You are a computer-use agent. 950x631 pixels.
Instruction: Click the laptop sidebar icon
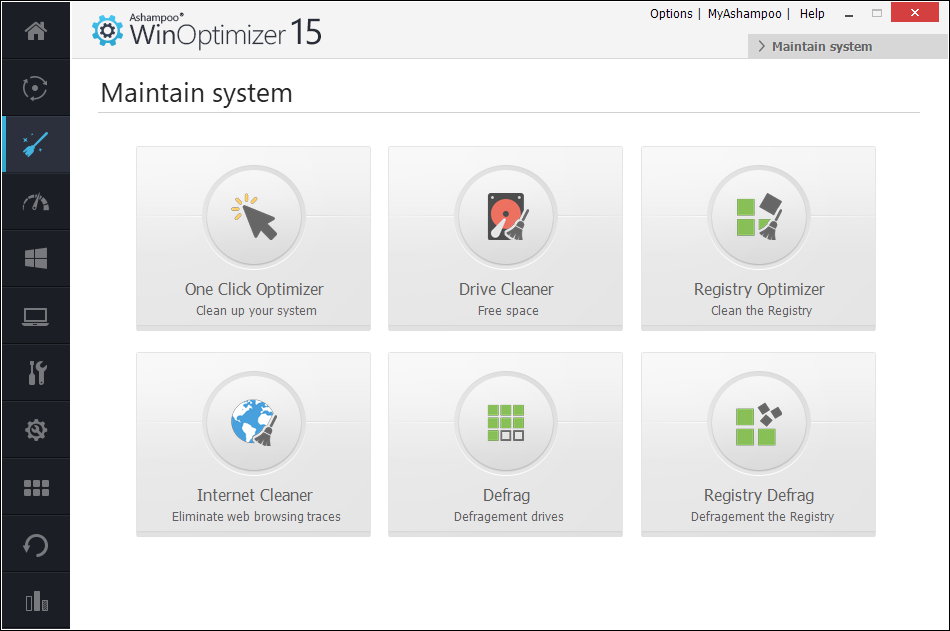[36, 317]
